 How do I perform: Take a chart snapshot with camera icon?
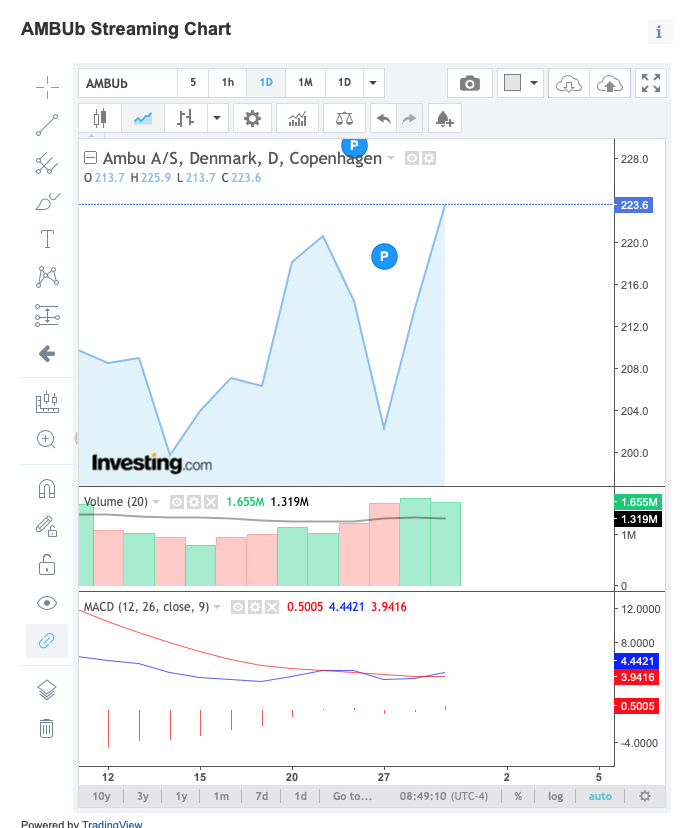(470, 83)
